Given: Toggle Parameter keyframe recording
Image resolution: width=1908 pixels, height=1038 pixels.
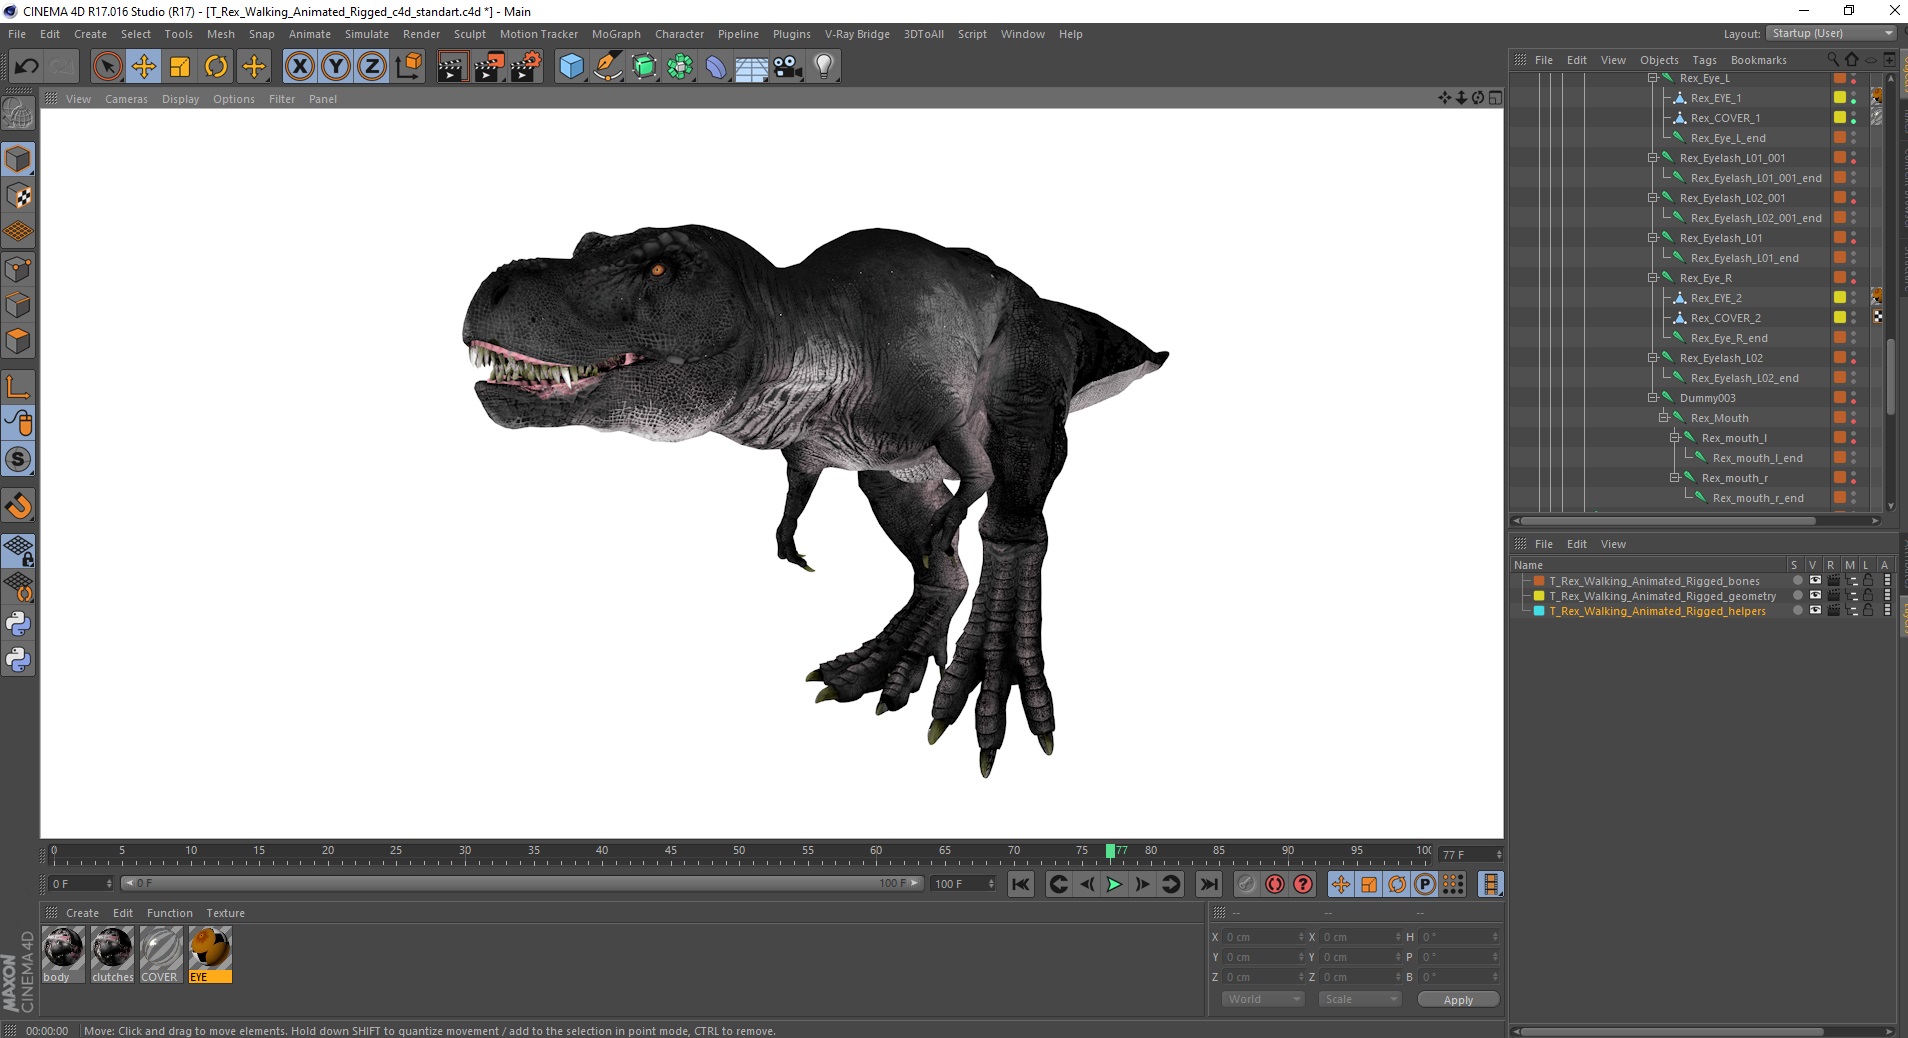Looking at the screenshot, I should [1425, 884].
